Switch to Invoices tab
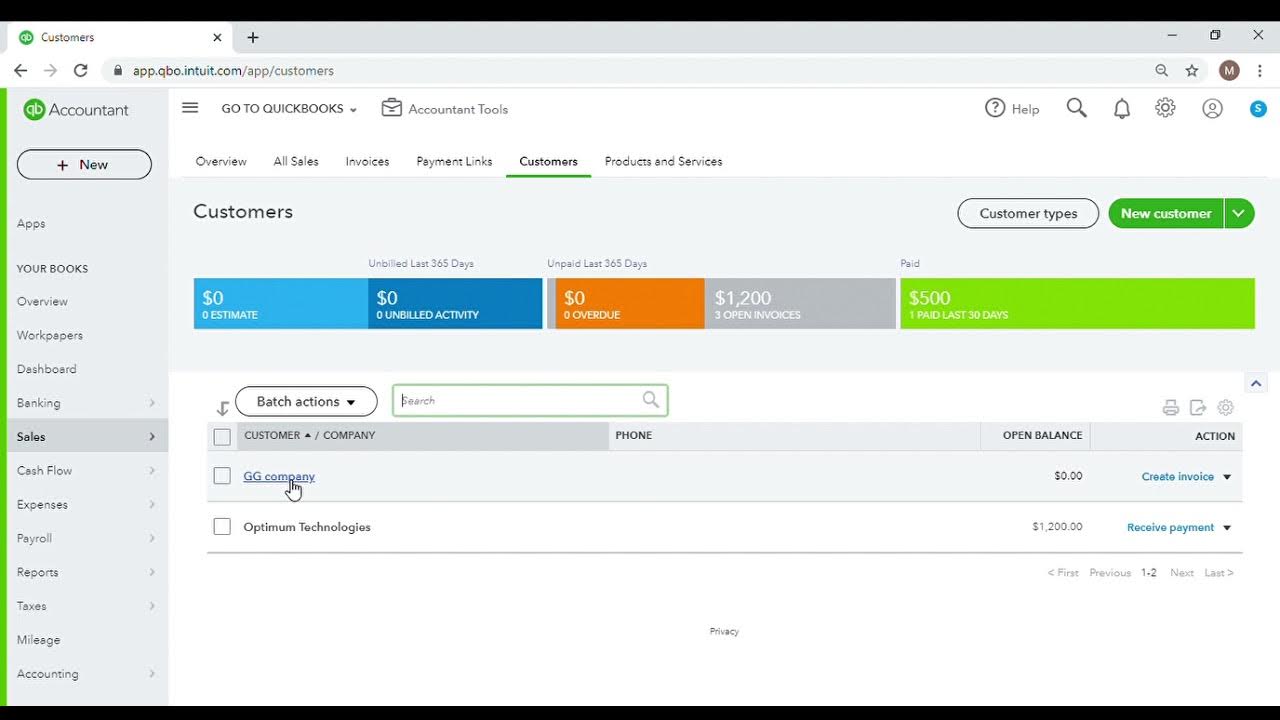The height and width of the screenshot is (720, 1280). click(x=367, y=161)
